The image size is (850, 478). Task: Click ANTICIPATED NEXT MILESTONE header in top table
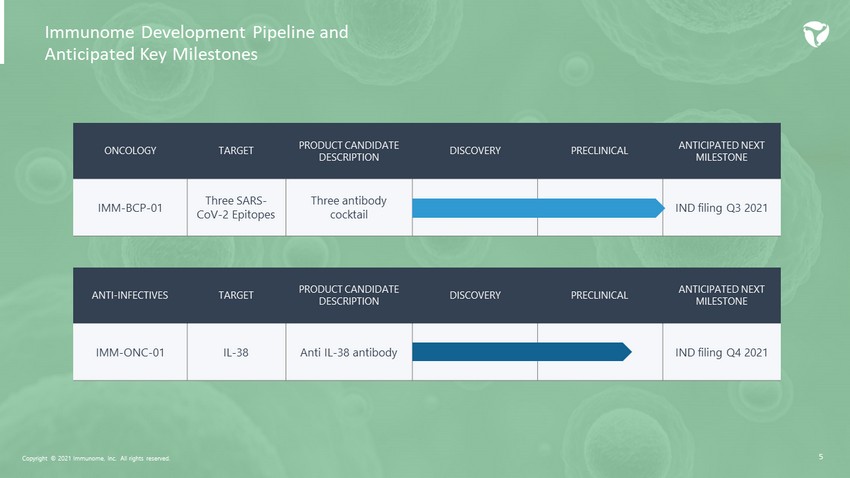(721, 151)
